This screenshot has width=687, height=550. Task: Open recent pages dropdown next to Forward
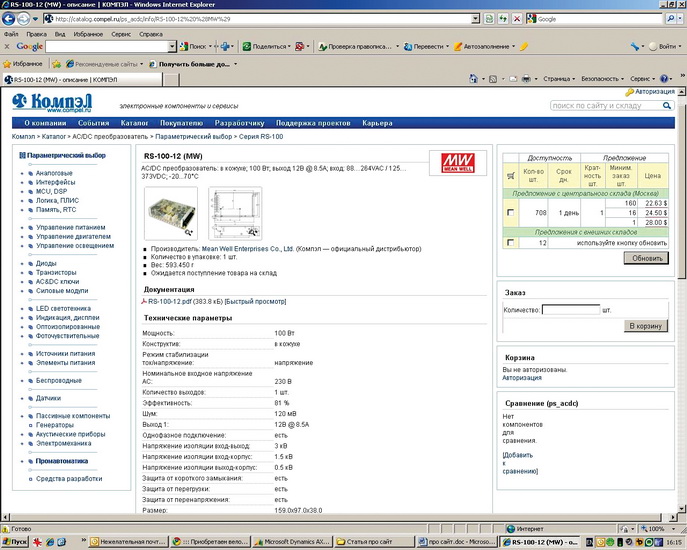35,19
